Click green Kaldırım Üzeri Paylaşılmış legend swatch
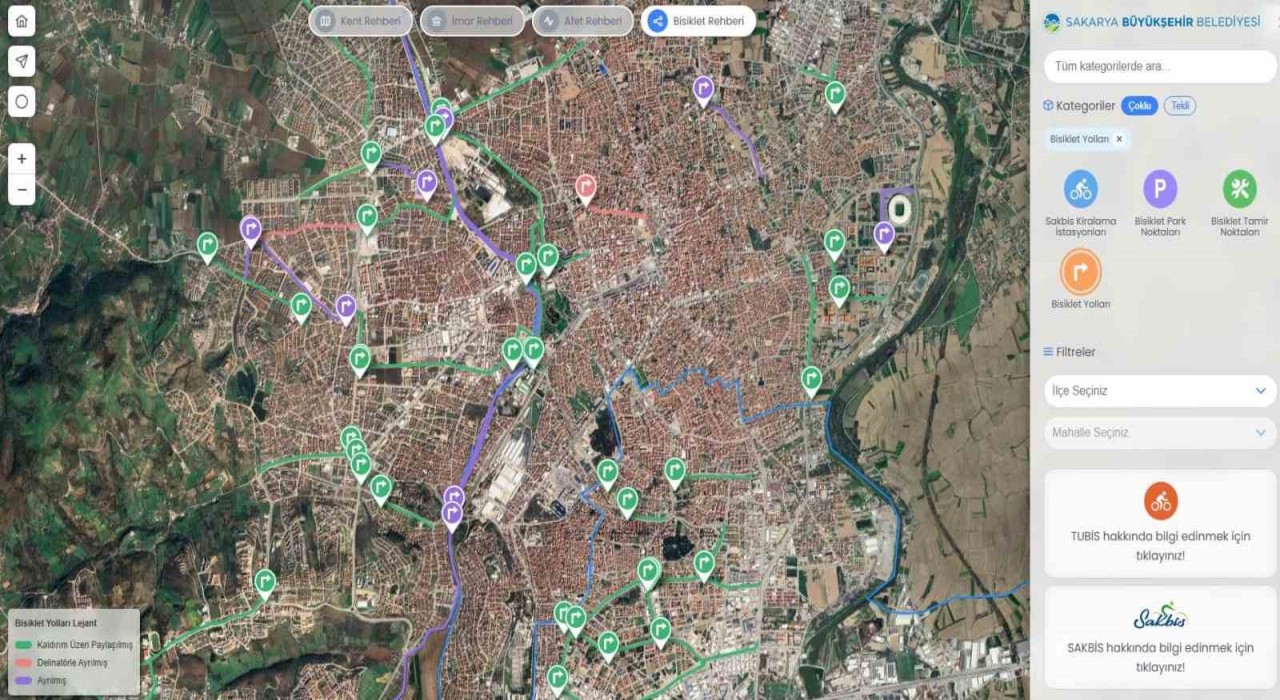 click(24, 645)
